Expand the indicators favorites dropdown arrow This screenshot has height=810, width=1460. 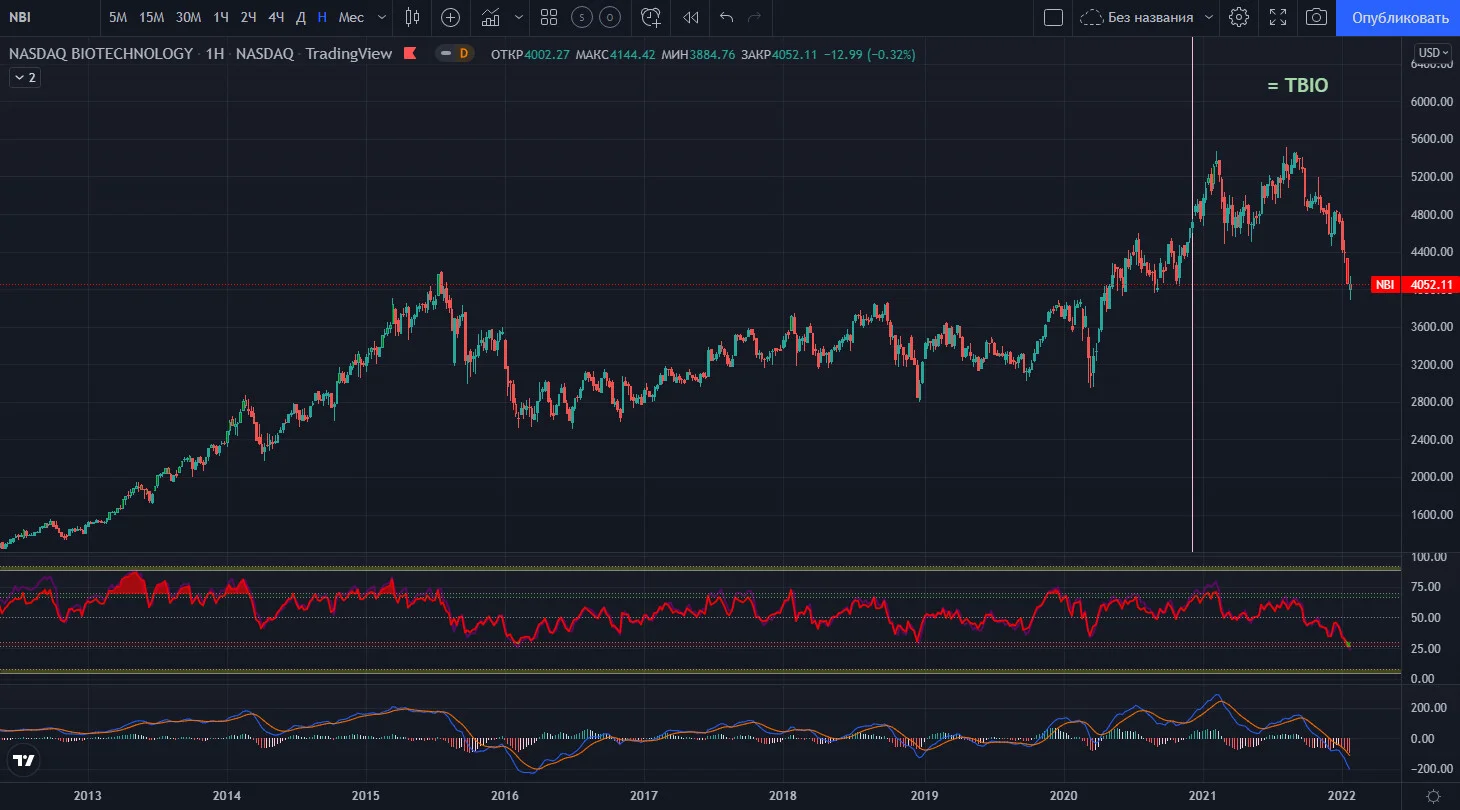click(518, 17)
